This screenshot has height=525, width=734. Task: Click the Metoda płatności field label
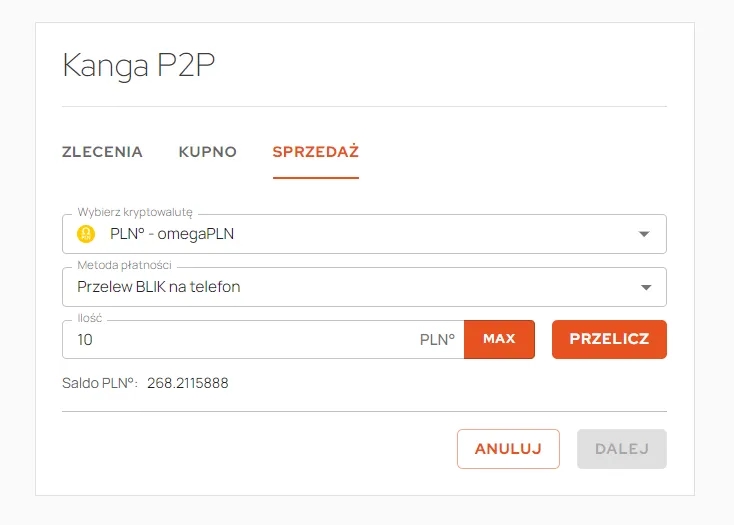(x=125, y=265)
